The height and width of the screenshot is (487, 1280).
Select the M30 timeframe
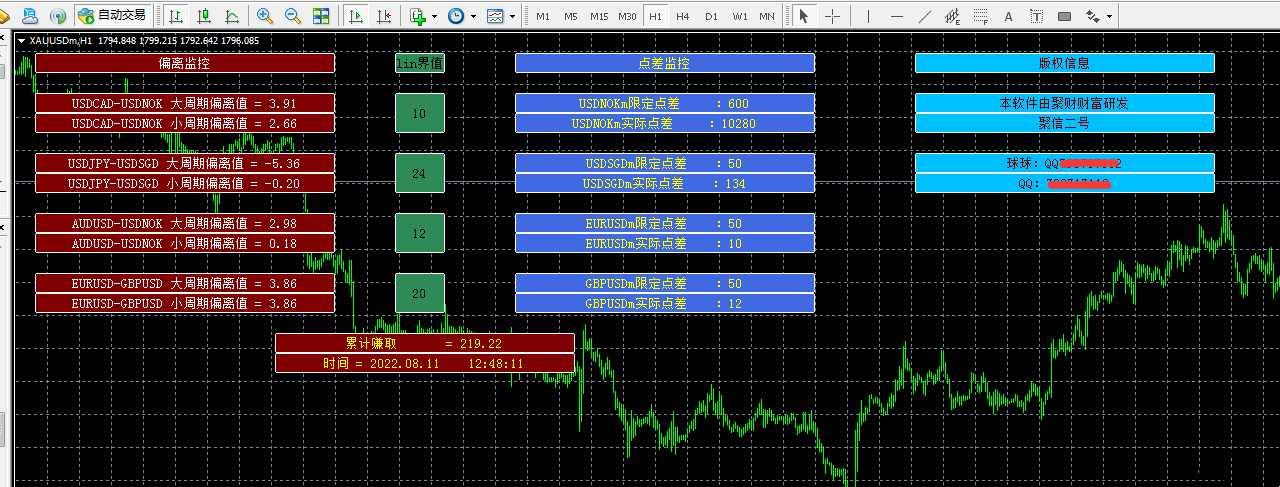pos(627,16)
